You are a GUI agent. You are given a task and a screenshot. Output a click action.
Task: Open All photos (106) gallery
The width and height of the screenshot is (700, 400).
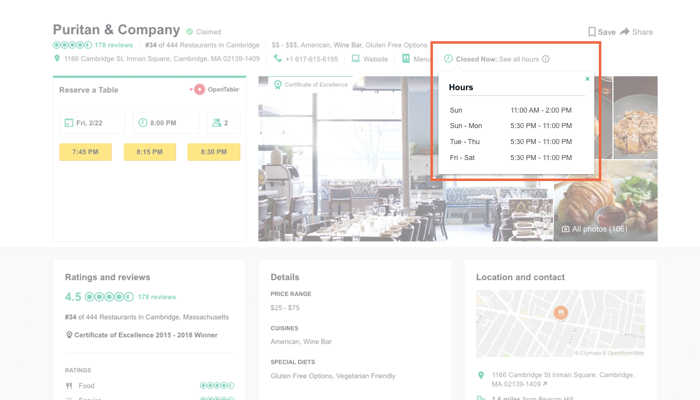click(x=595, y=229)
